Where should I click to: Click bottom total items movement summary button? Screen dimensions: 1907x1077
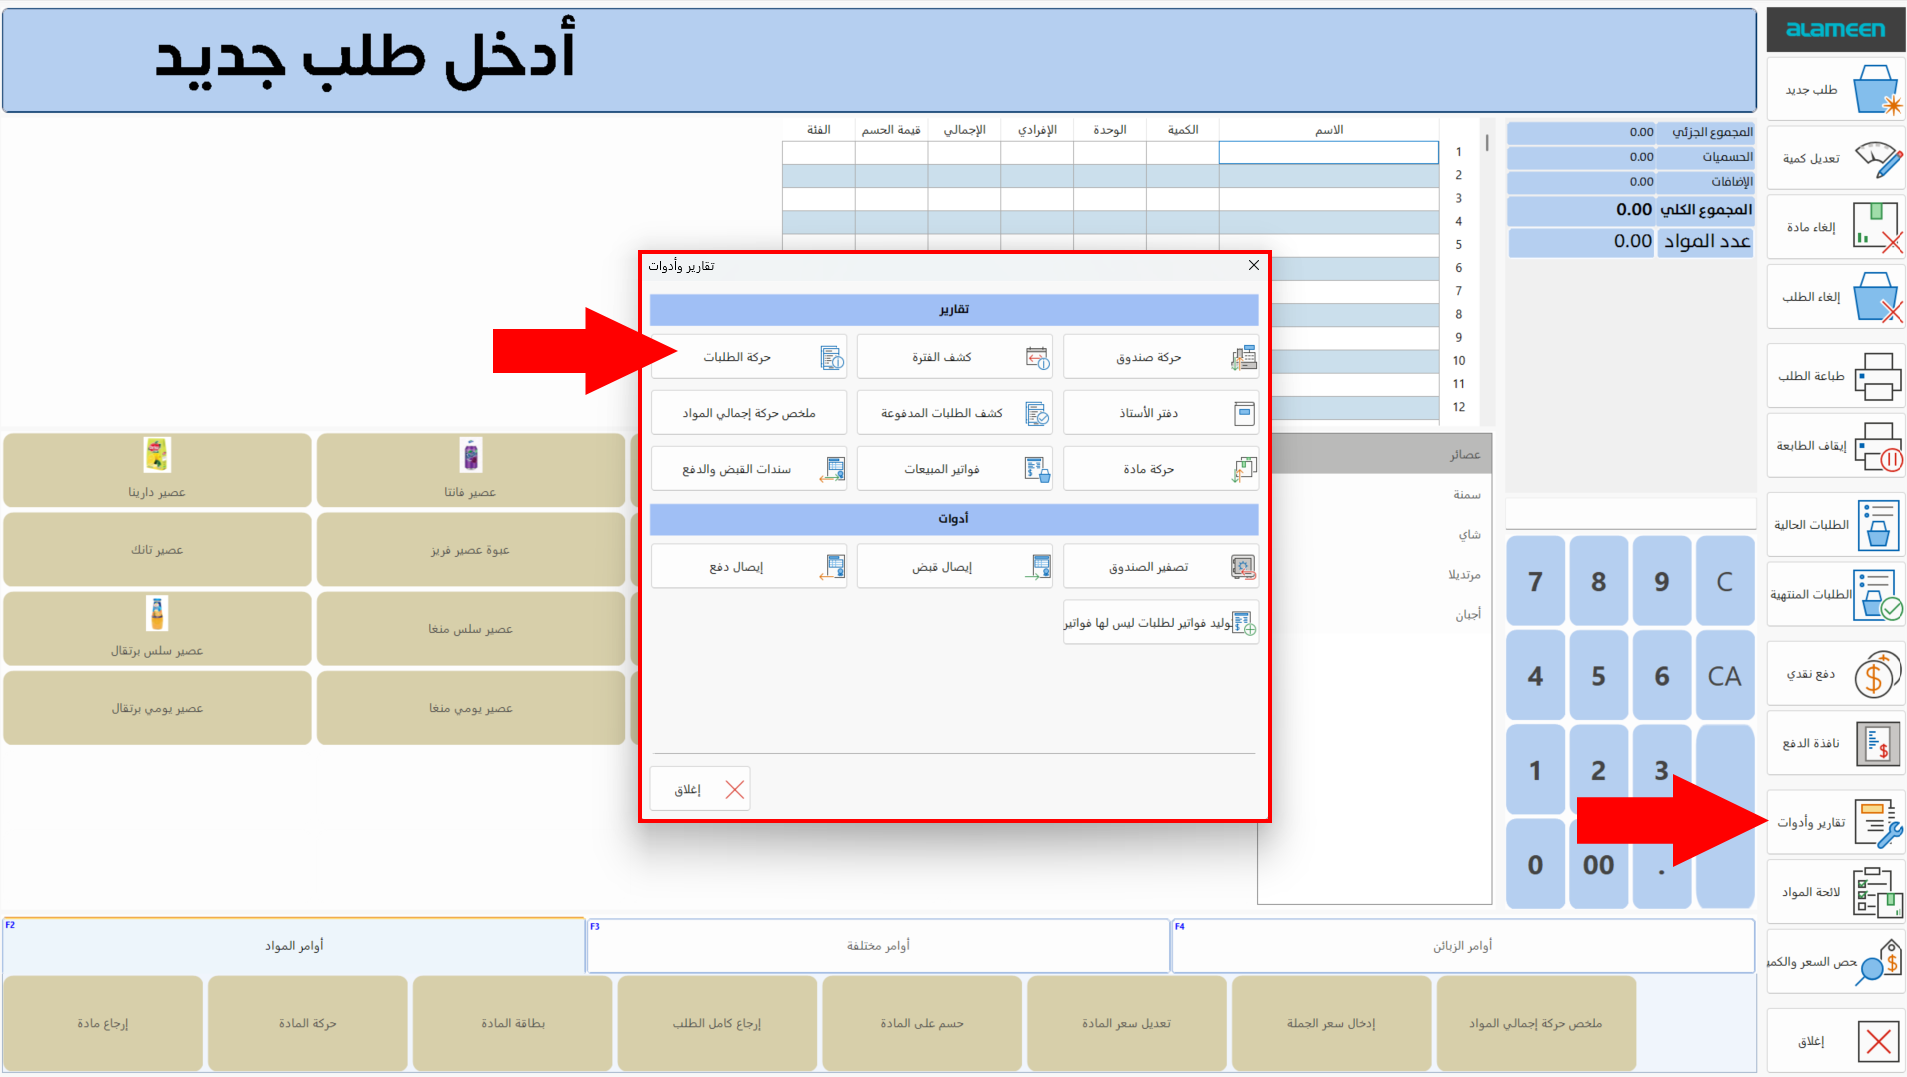(x=1536, y=1023)
